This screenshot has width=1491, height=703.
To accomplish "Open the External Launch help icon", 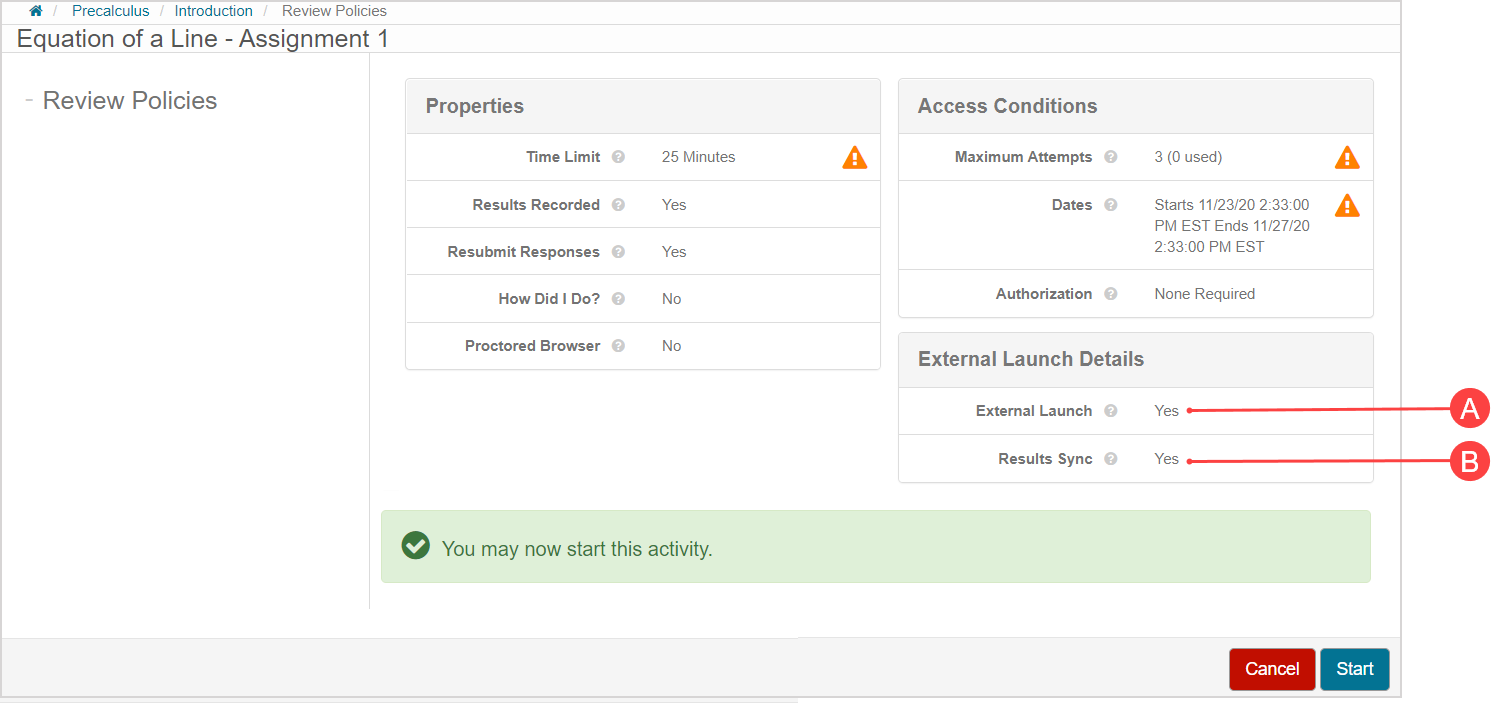I will click(x=1112, y=411).
